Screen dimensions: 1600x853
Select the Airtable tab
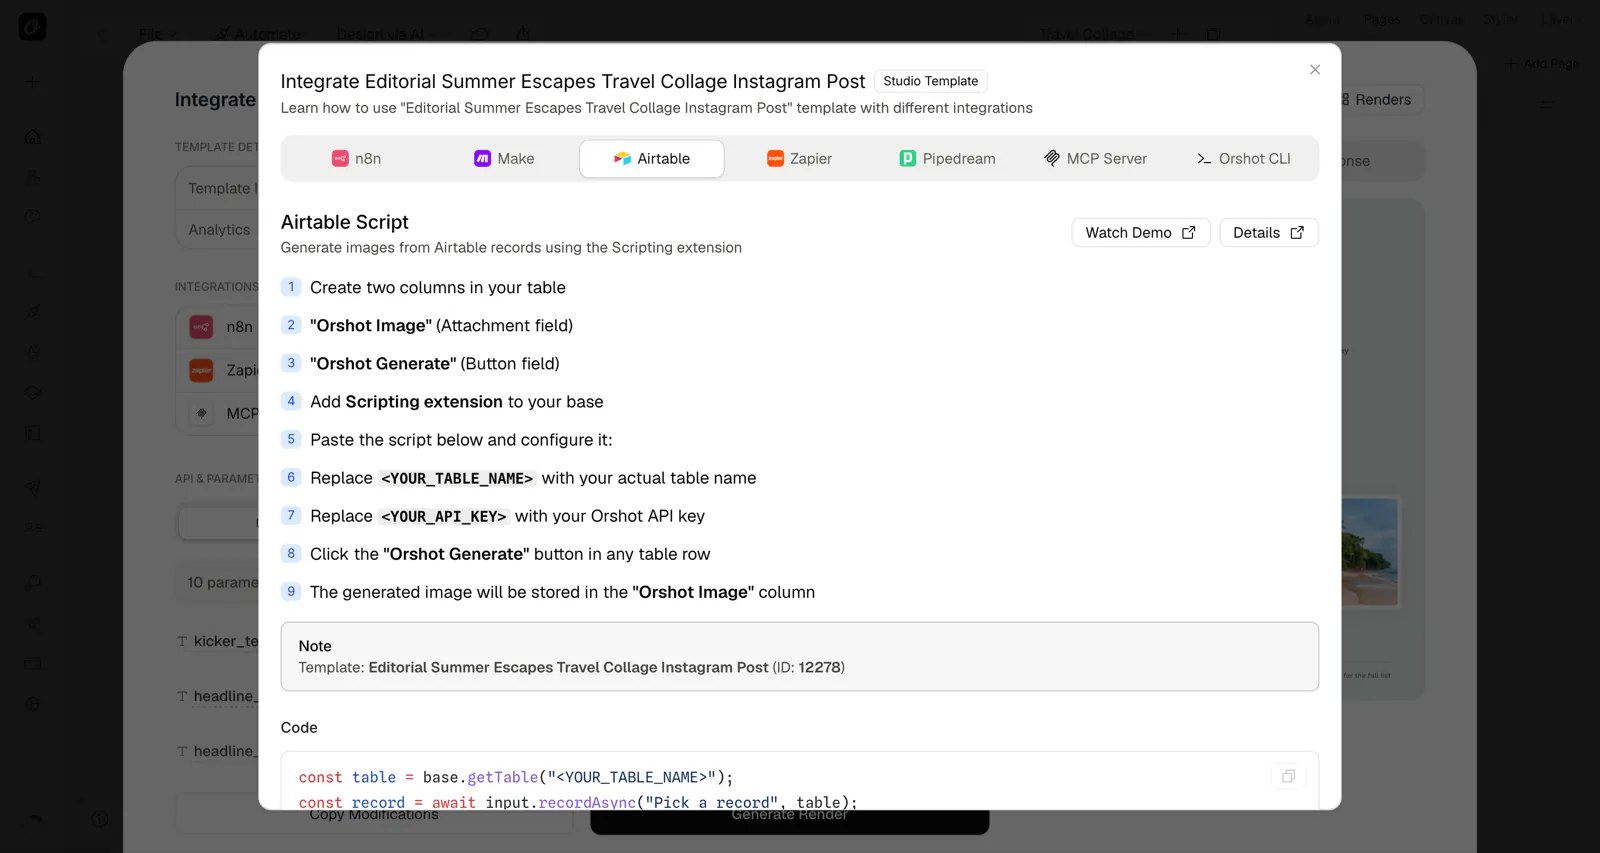tap(652, 159)
